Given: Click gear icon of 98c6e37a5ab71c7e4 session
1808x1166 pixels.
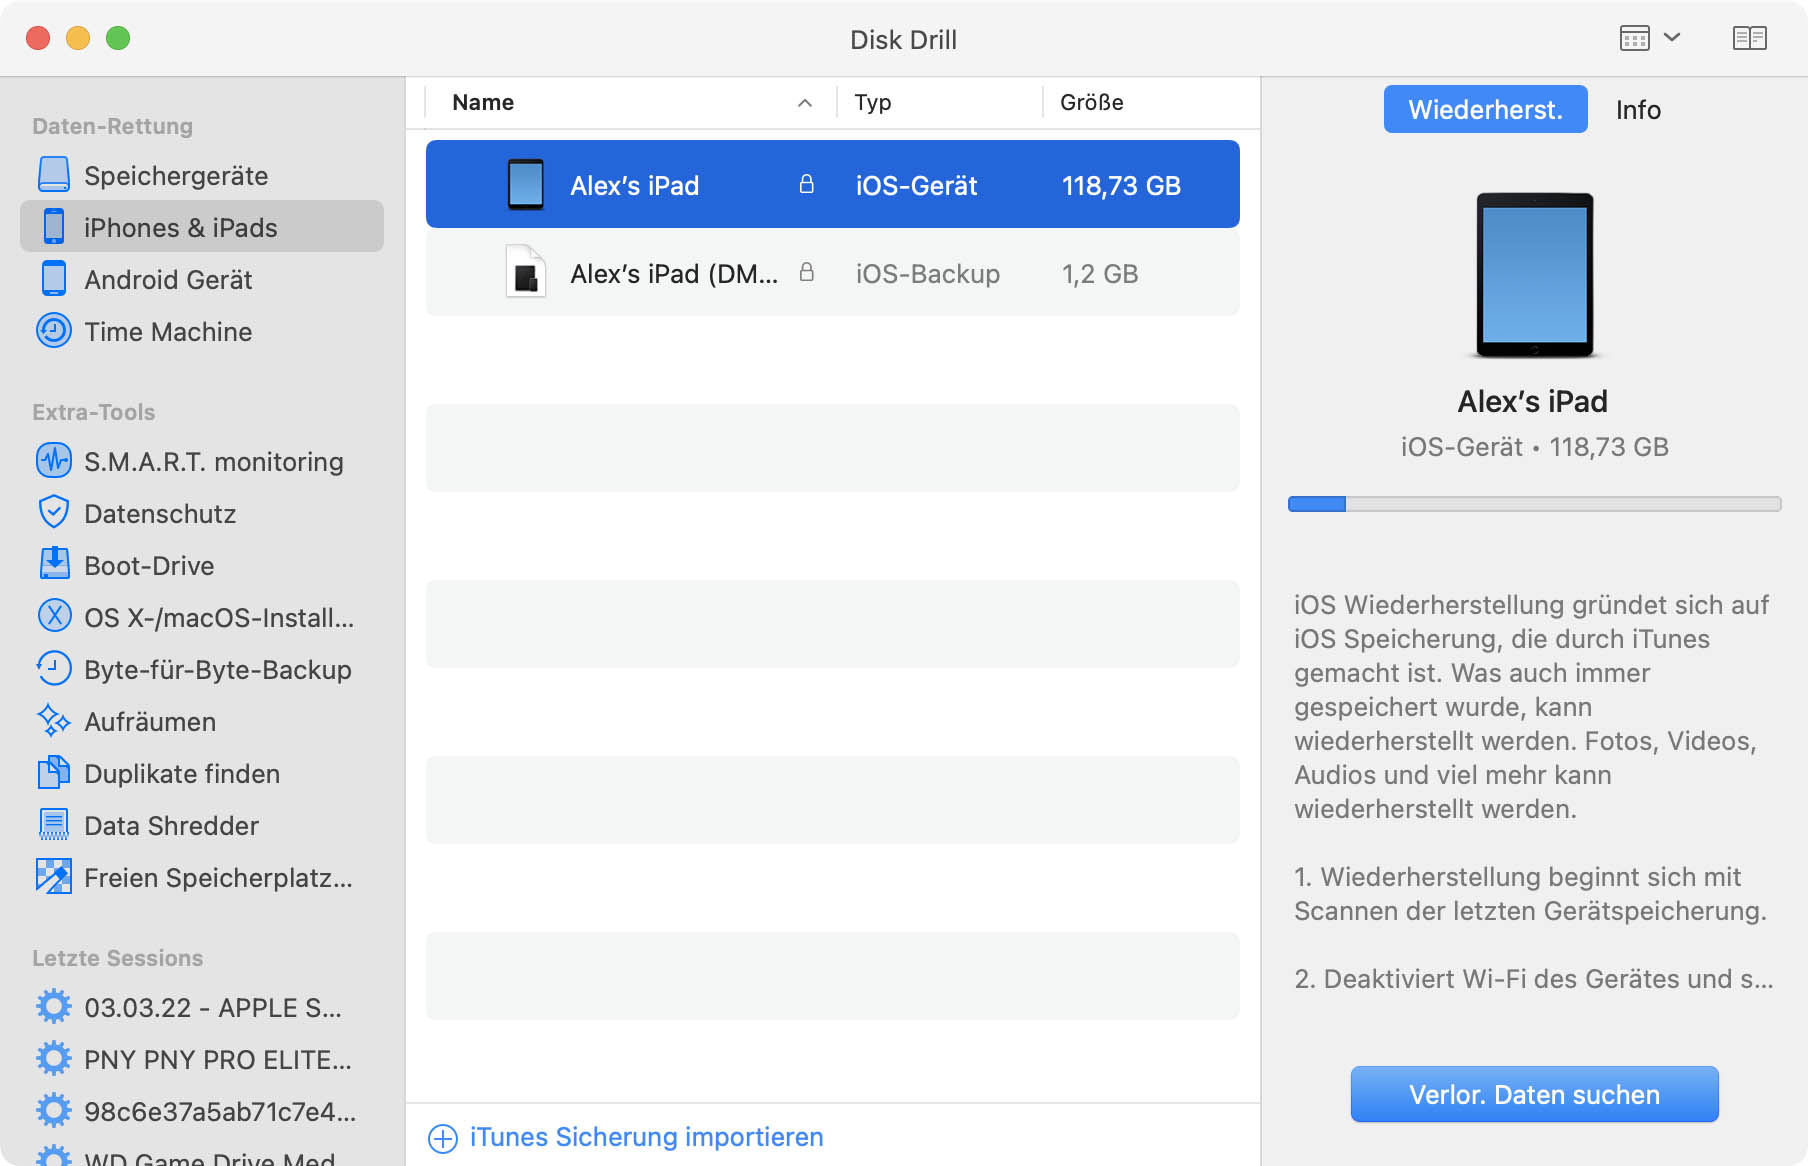Looking at the screenshot, I should tap(54, 1111).
